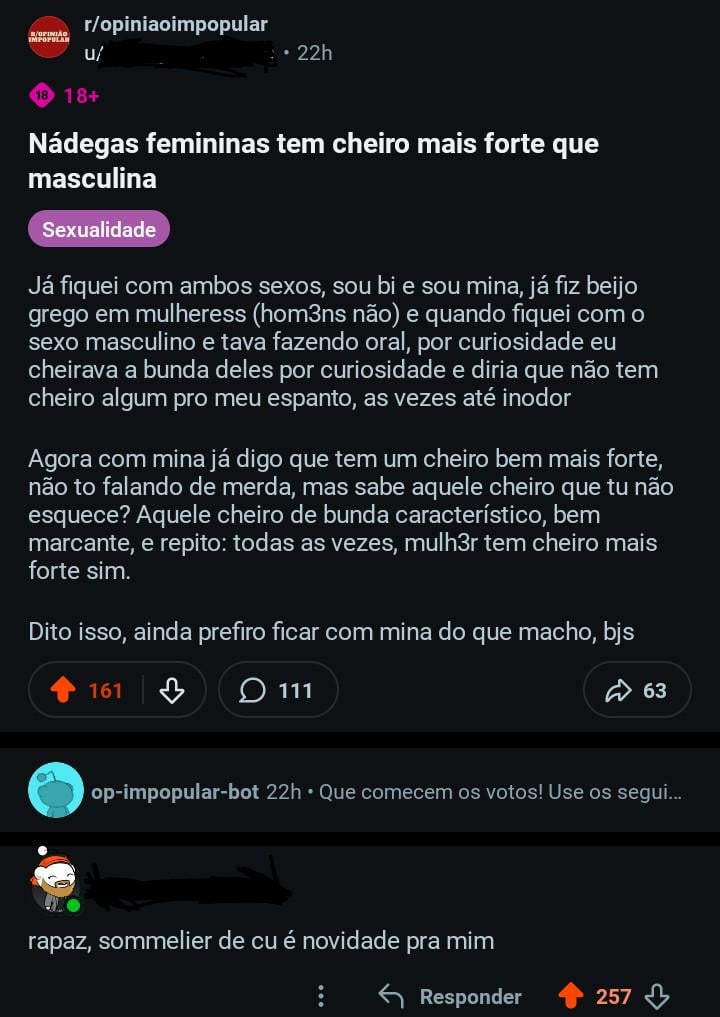Share the post via share arrow
Screen dimensions: 720x1017
point(637,690)
